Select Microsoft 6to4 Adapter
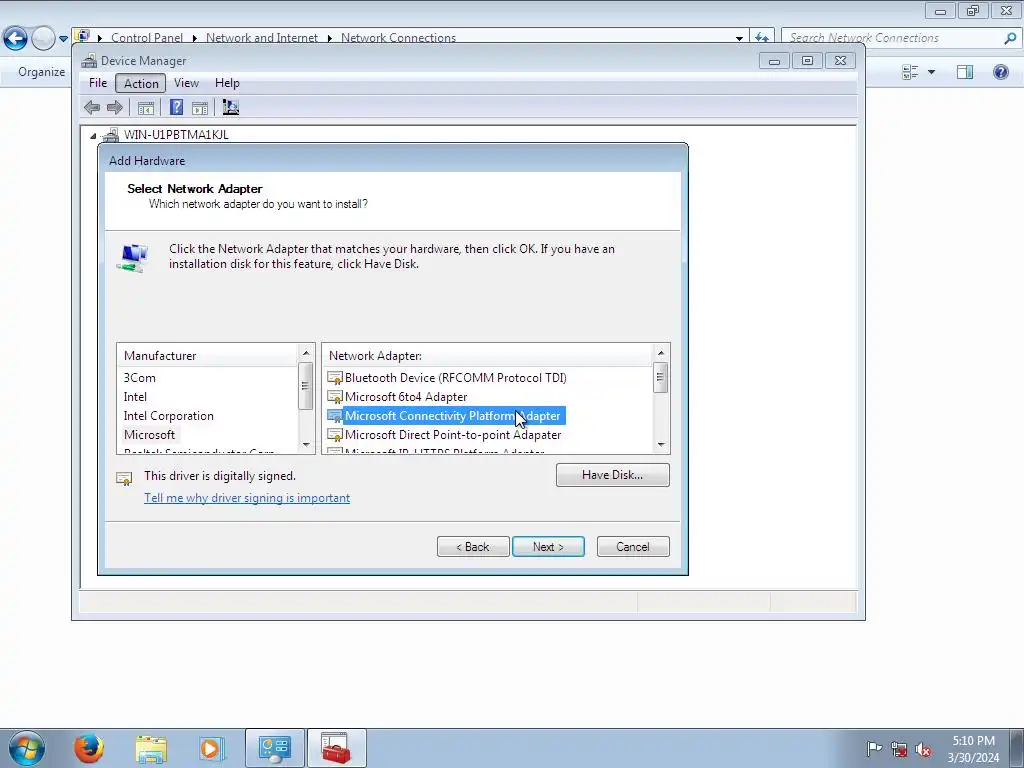The image size is (1024, 768). [x=406, y=397]
